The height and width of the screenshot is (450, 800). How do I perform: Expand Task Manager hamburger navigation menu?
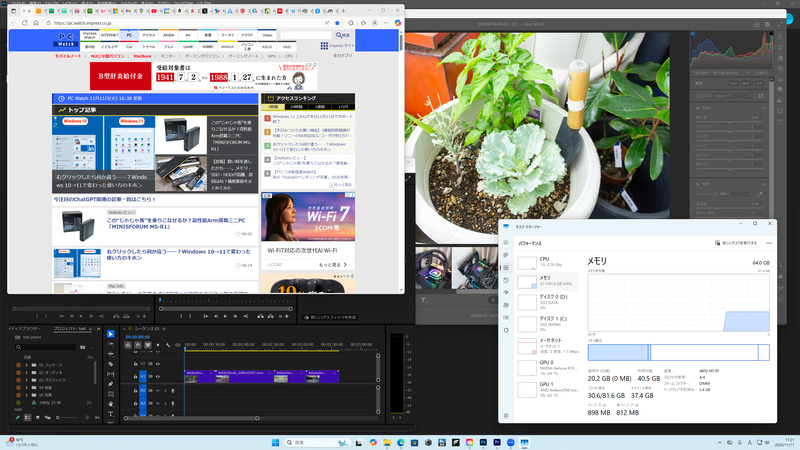pos(506,242)
